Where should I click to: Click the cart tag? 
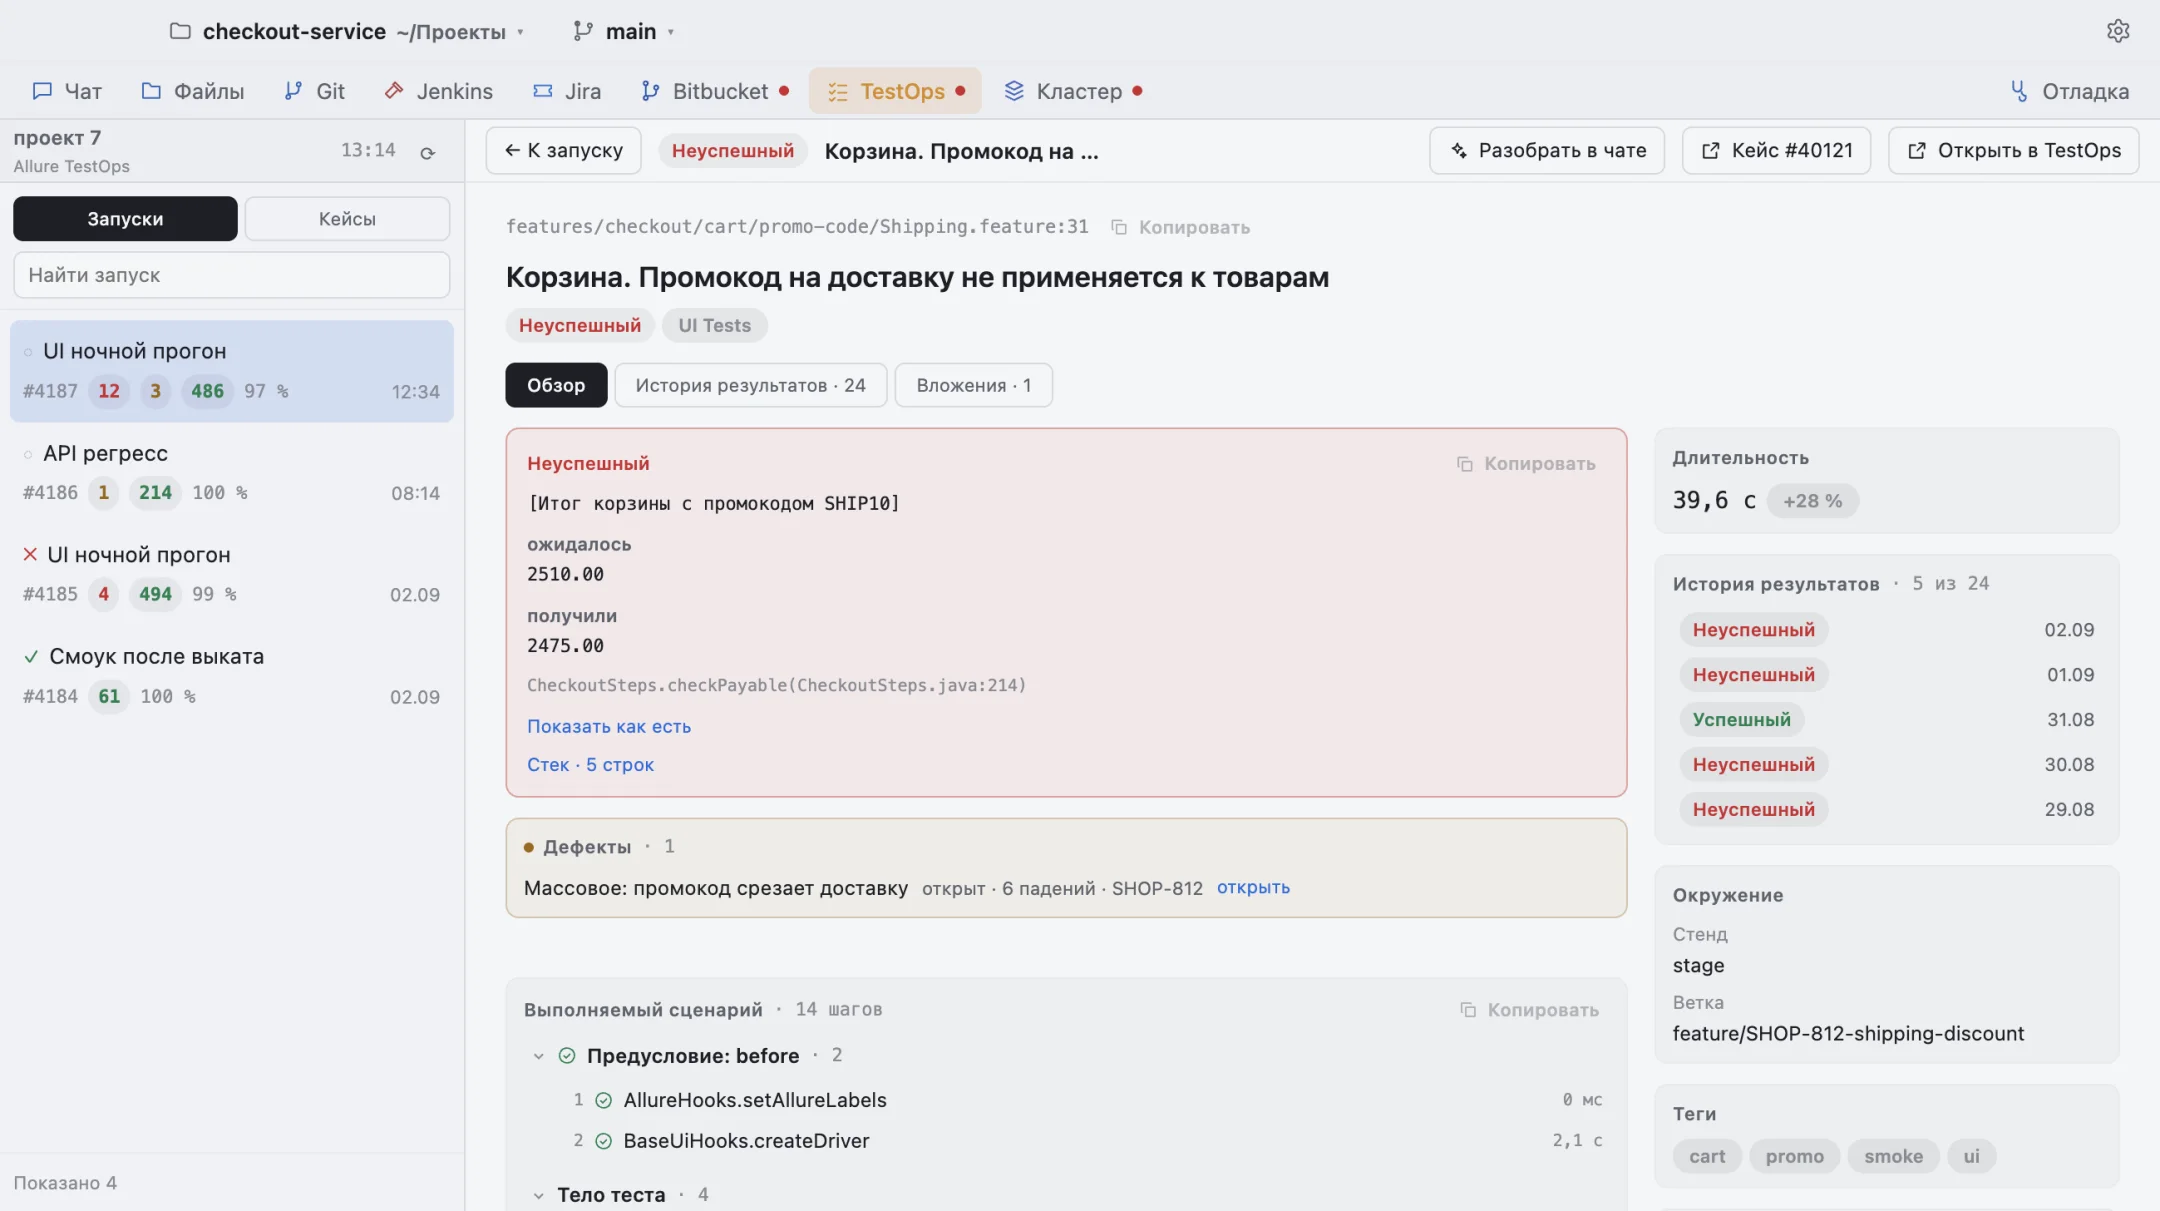pyautogui.click(x=1707, y=1156)
